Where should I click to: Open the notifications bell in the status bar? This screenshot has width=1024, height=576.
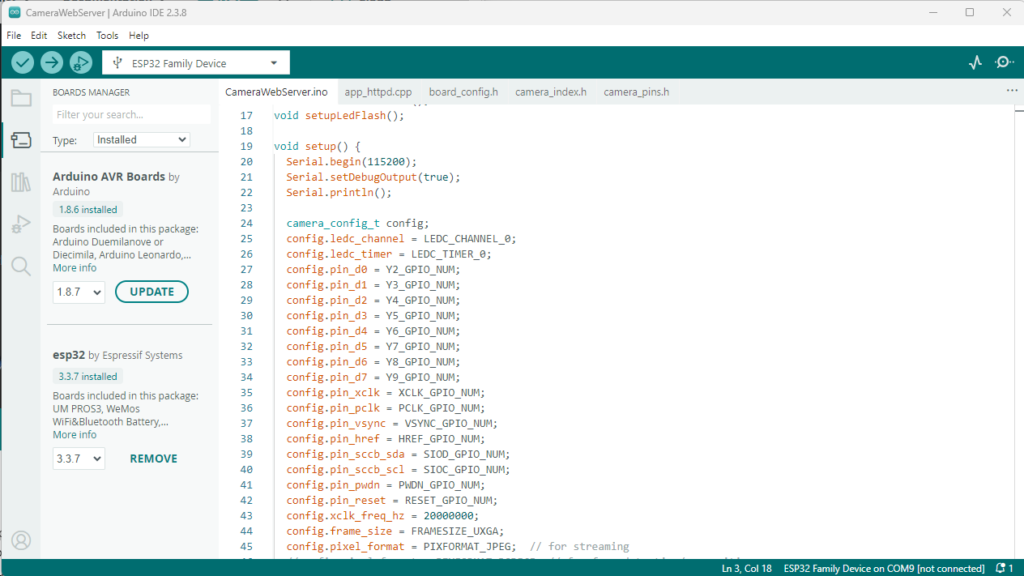1000,568
